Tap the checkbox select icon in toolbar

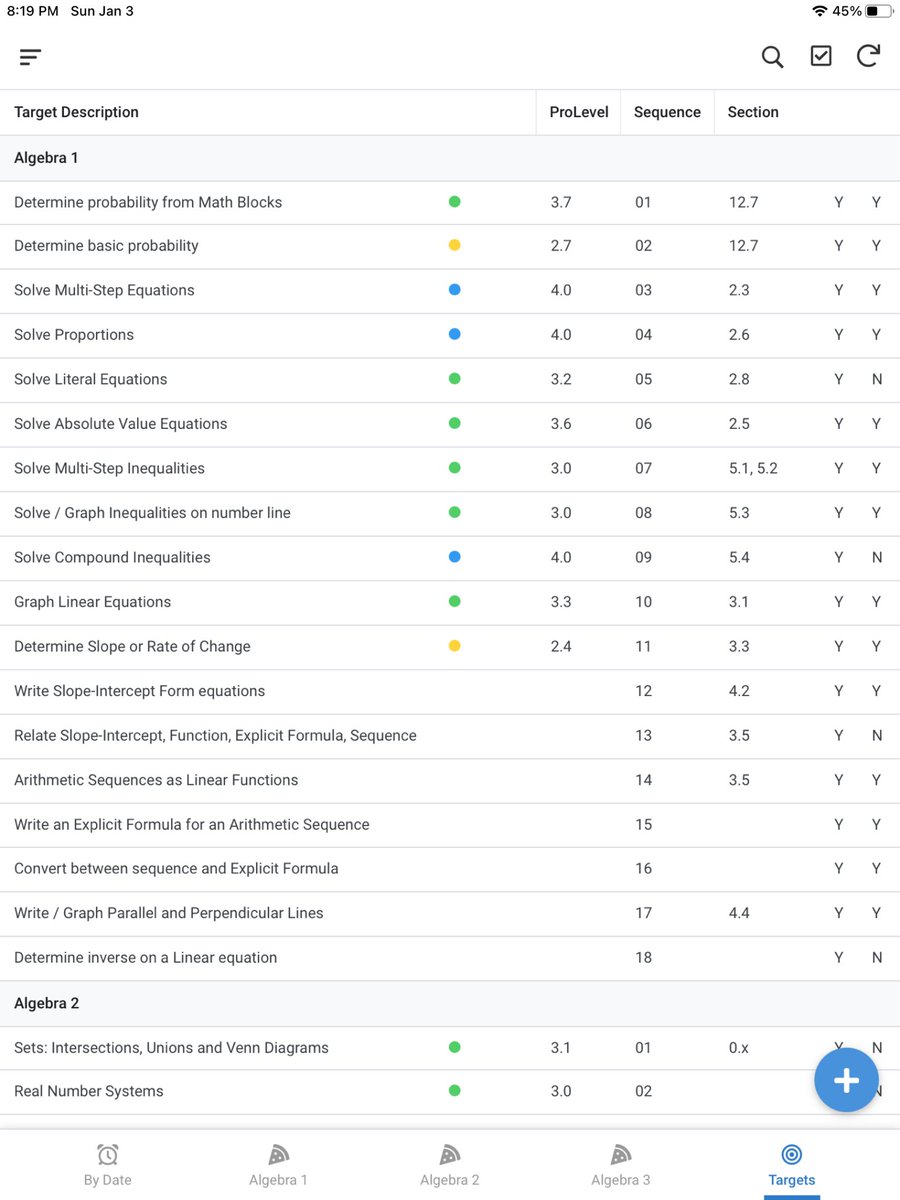pyautogui.click(x=821, y=56)
